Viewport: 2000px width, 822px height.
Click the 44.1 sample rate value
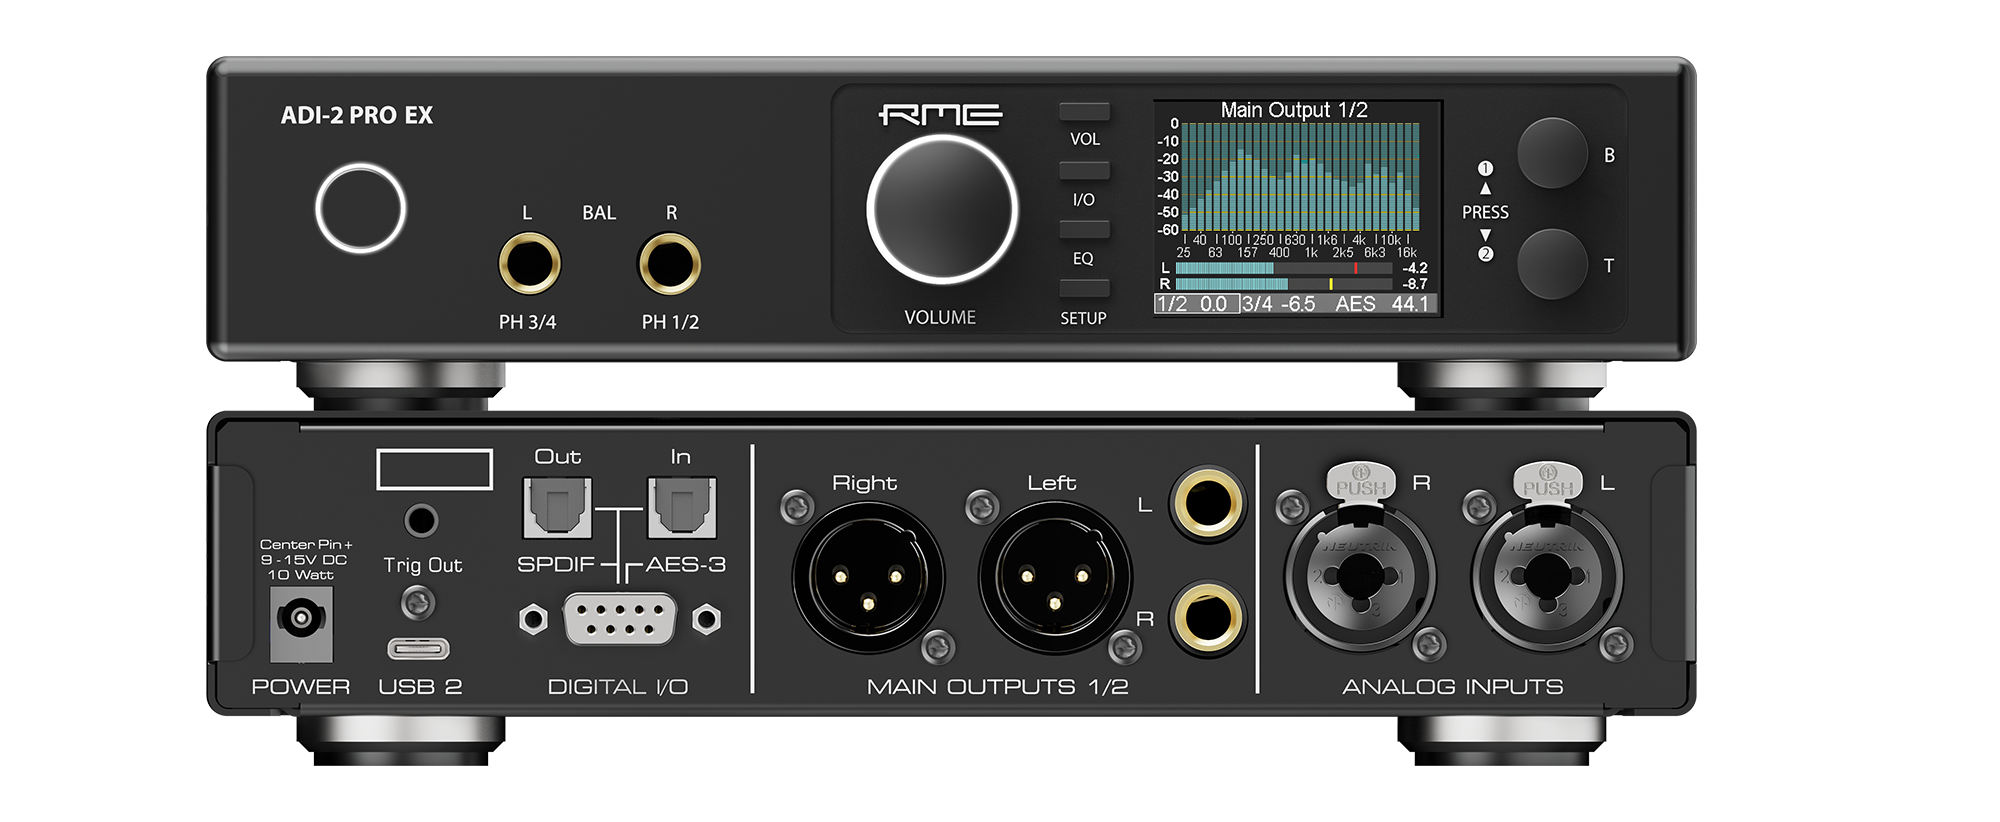tap(1410, 304)
